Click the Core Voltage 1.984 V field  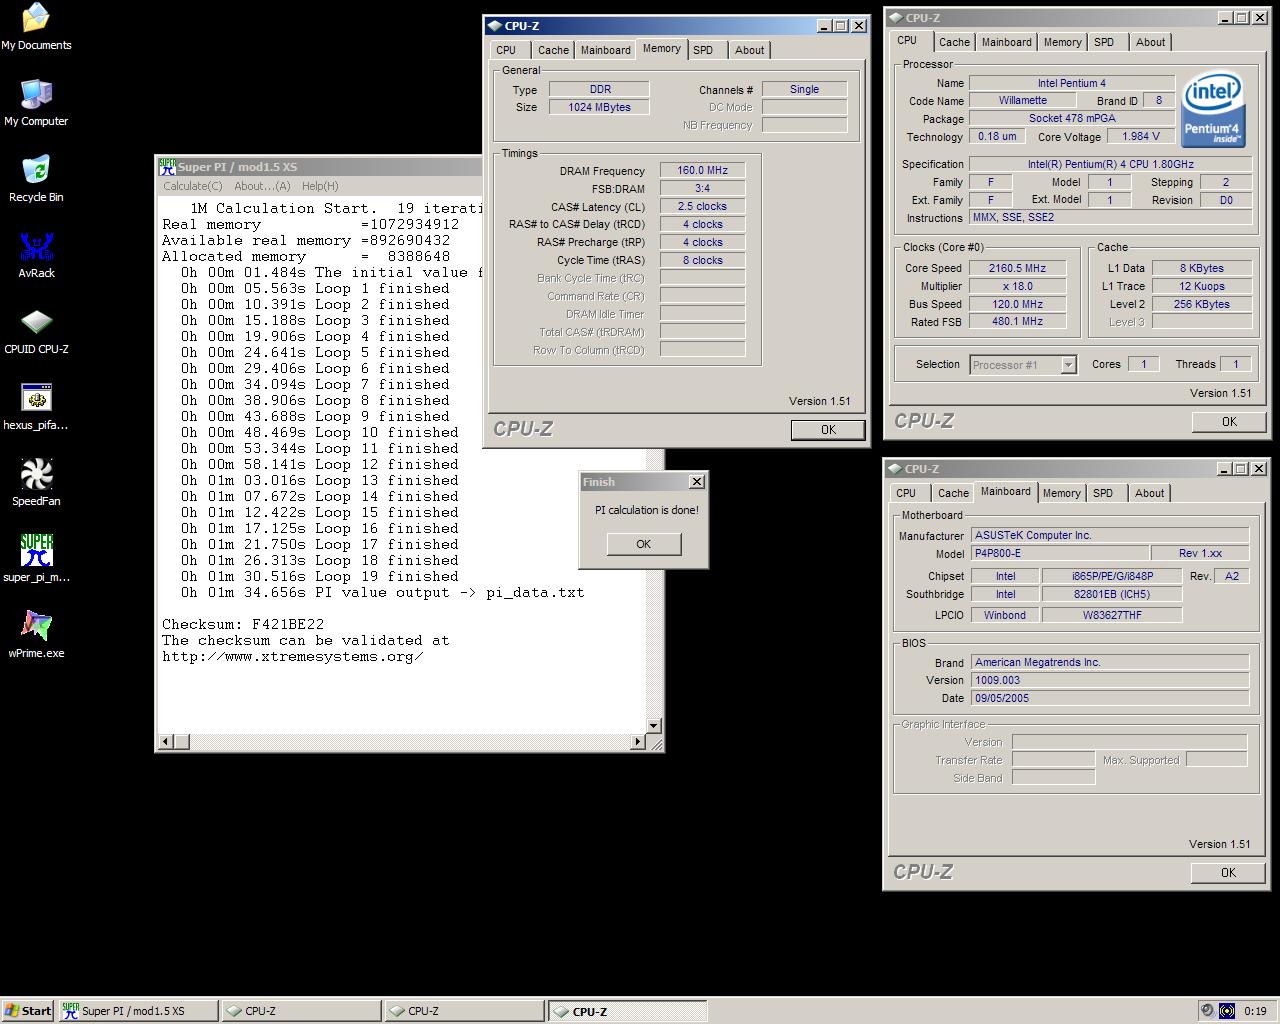[x=1141, y=137]
